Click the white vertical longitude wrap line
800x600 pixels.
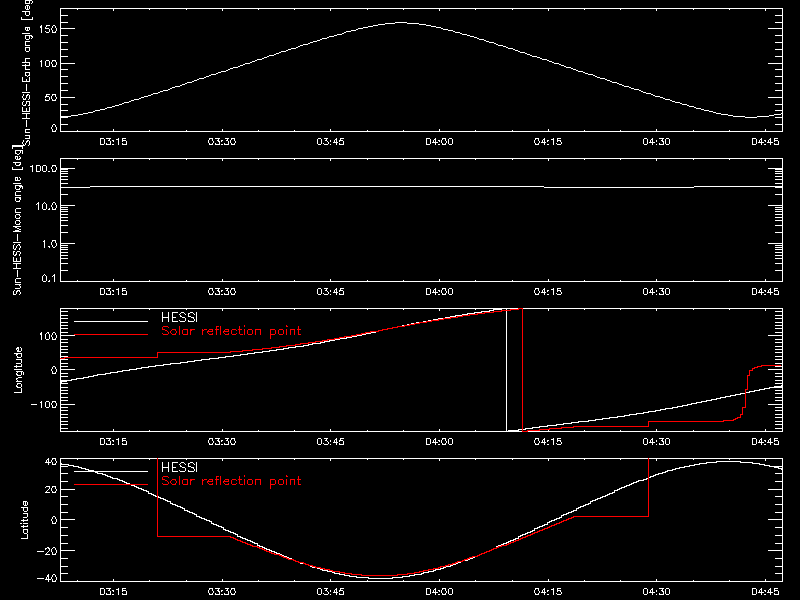tap(506, 370)
